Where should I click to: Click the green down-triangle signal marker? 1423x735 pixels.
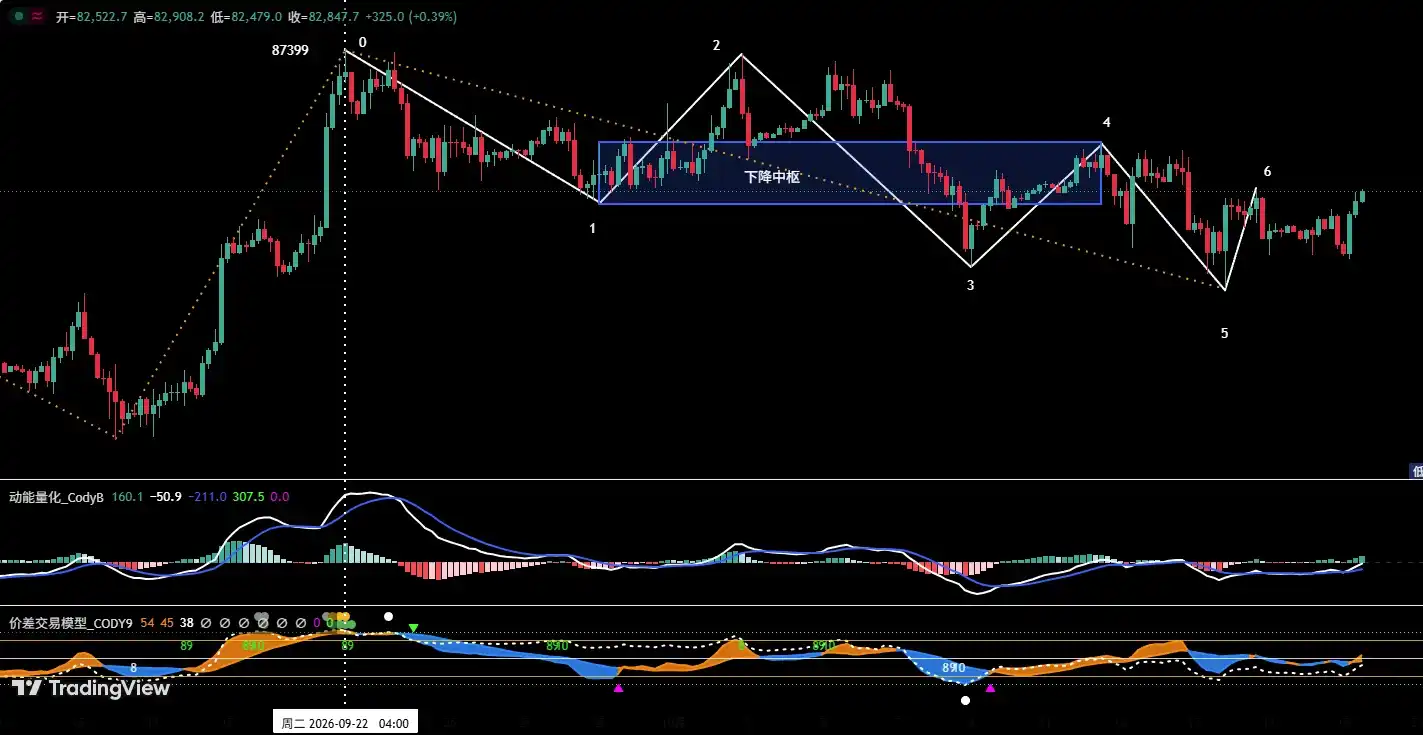pyautogui.click(x=413, y=629)
